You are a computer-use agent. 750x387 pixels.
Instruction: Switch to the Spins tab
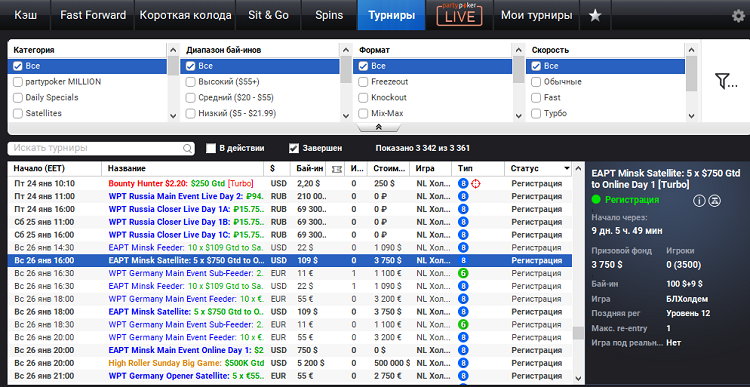[329, 15]
